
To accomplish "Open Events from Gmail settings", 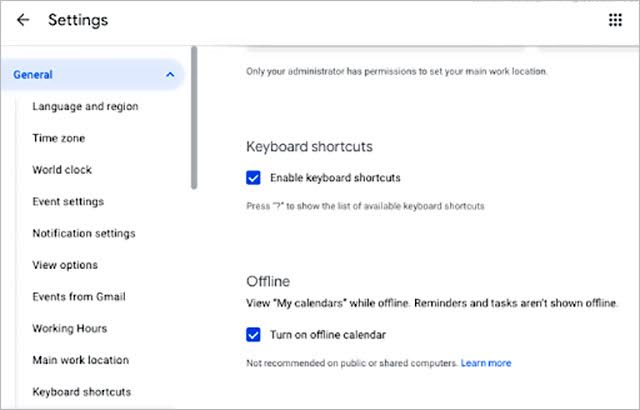I will tap(79, 297).
